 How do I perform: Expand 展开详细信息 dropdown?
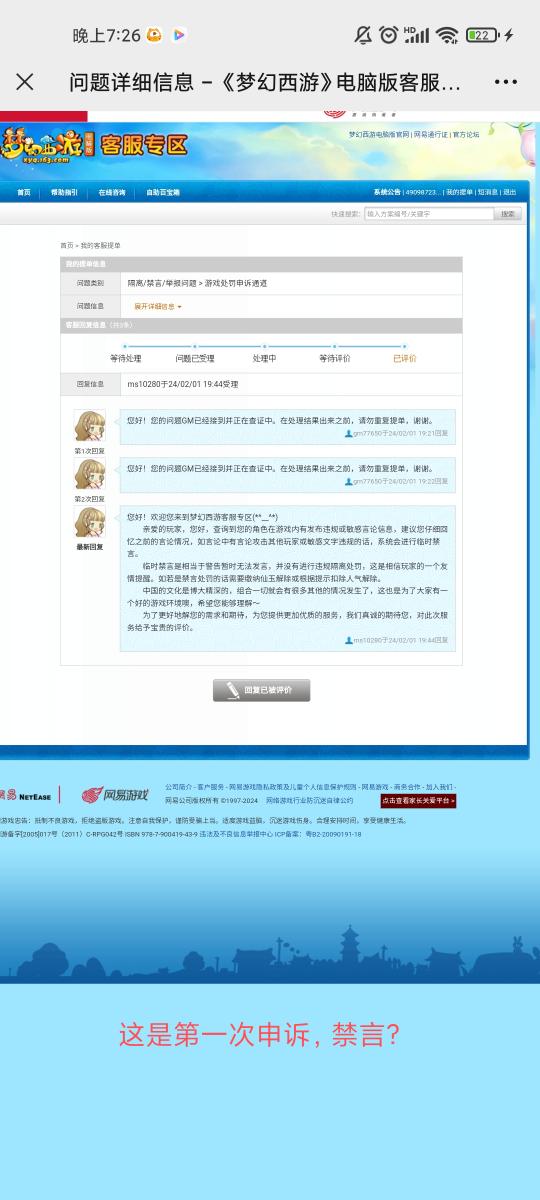click(x=158, y=306)
